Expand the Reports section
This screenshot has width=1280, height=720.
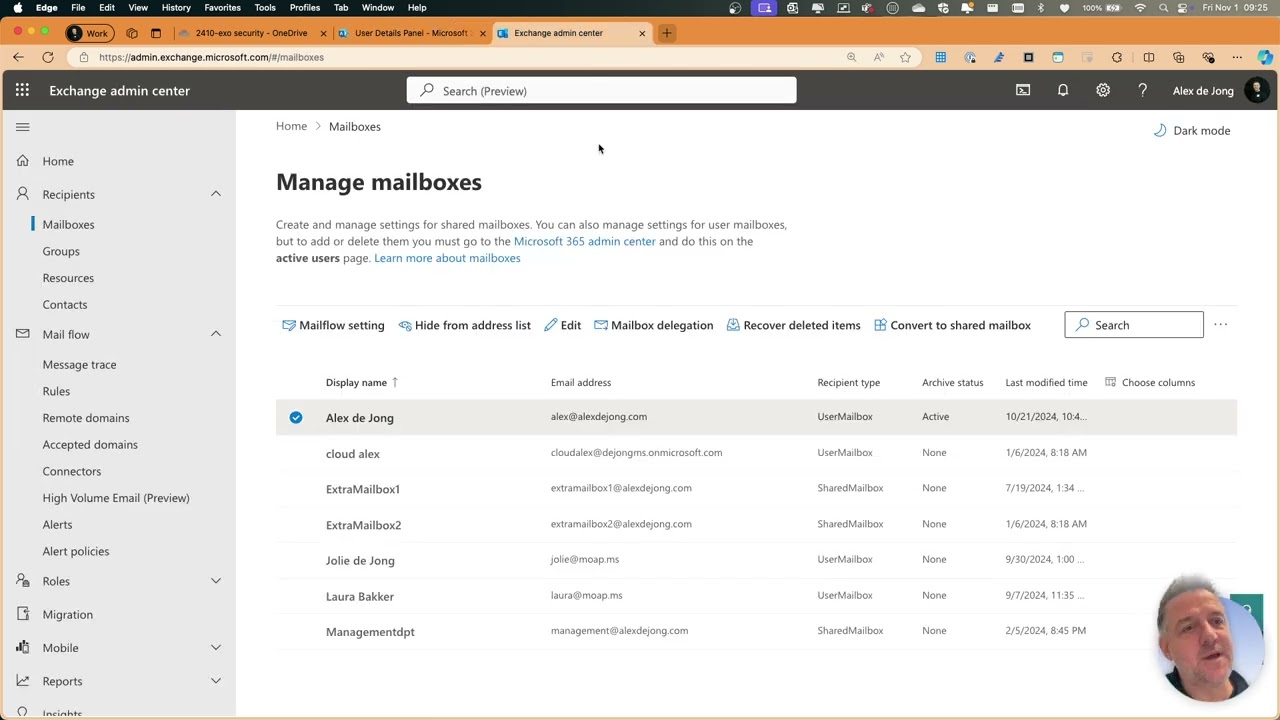pyautogui.click(x=216, y=681)
